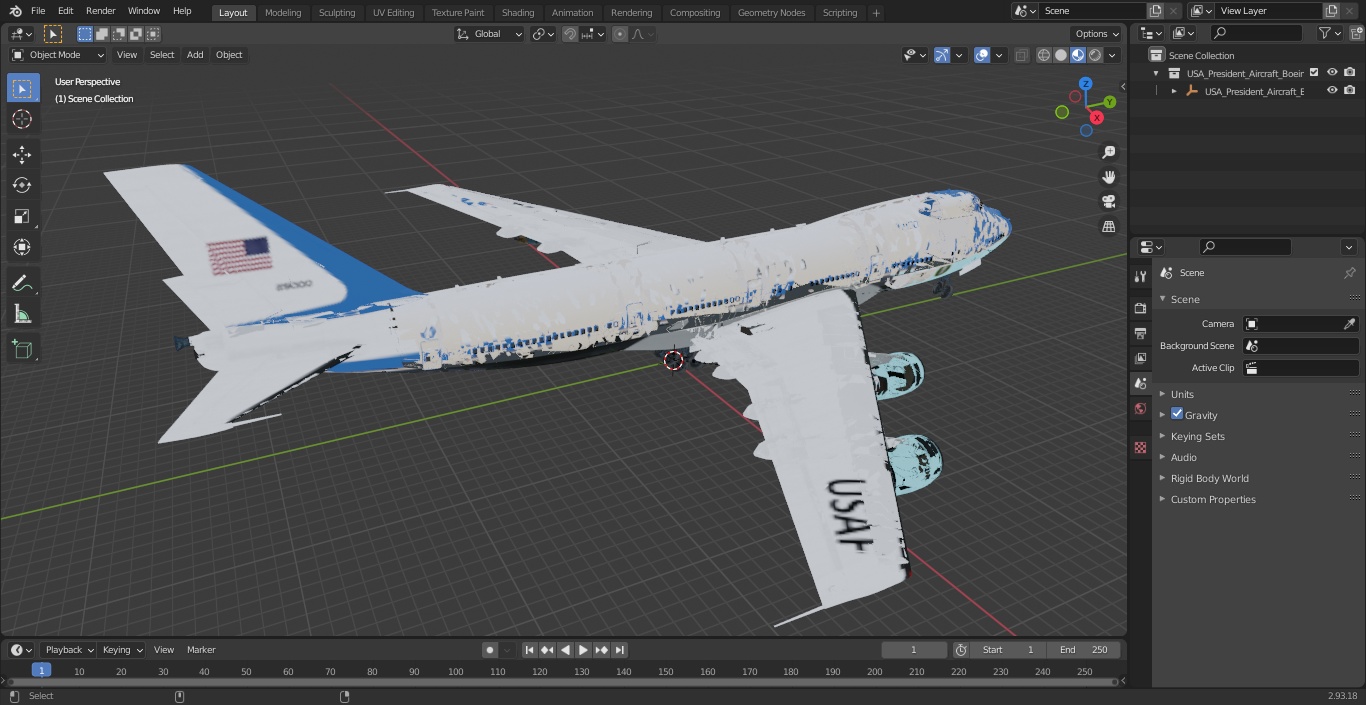Open the Keying menu in timeline
1366x705 pixels.
click(x=122, y=650)
